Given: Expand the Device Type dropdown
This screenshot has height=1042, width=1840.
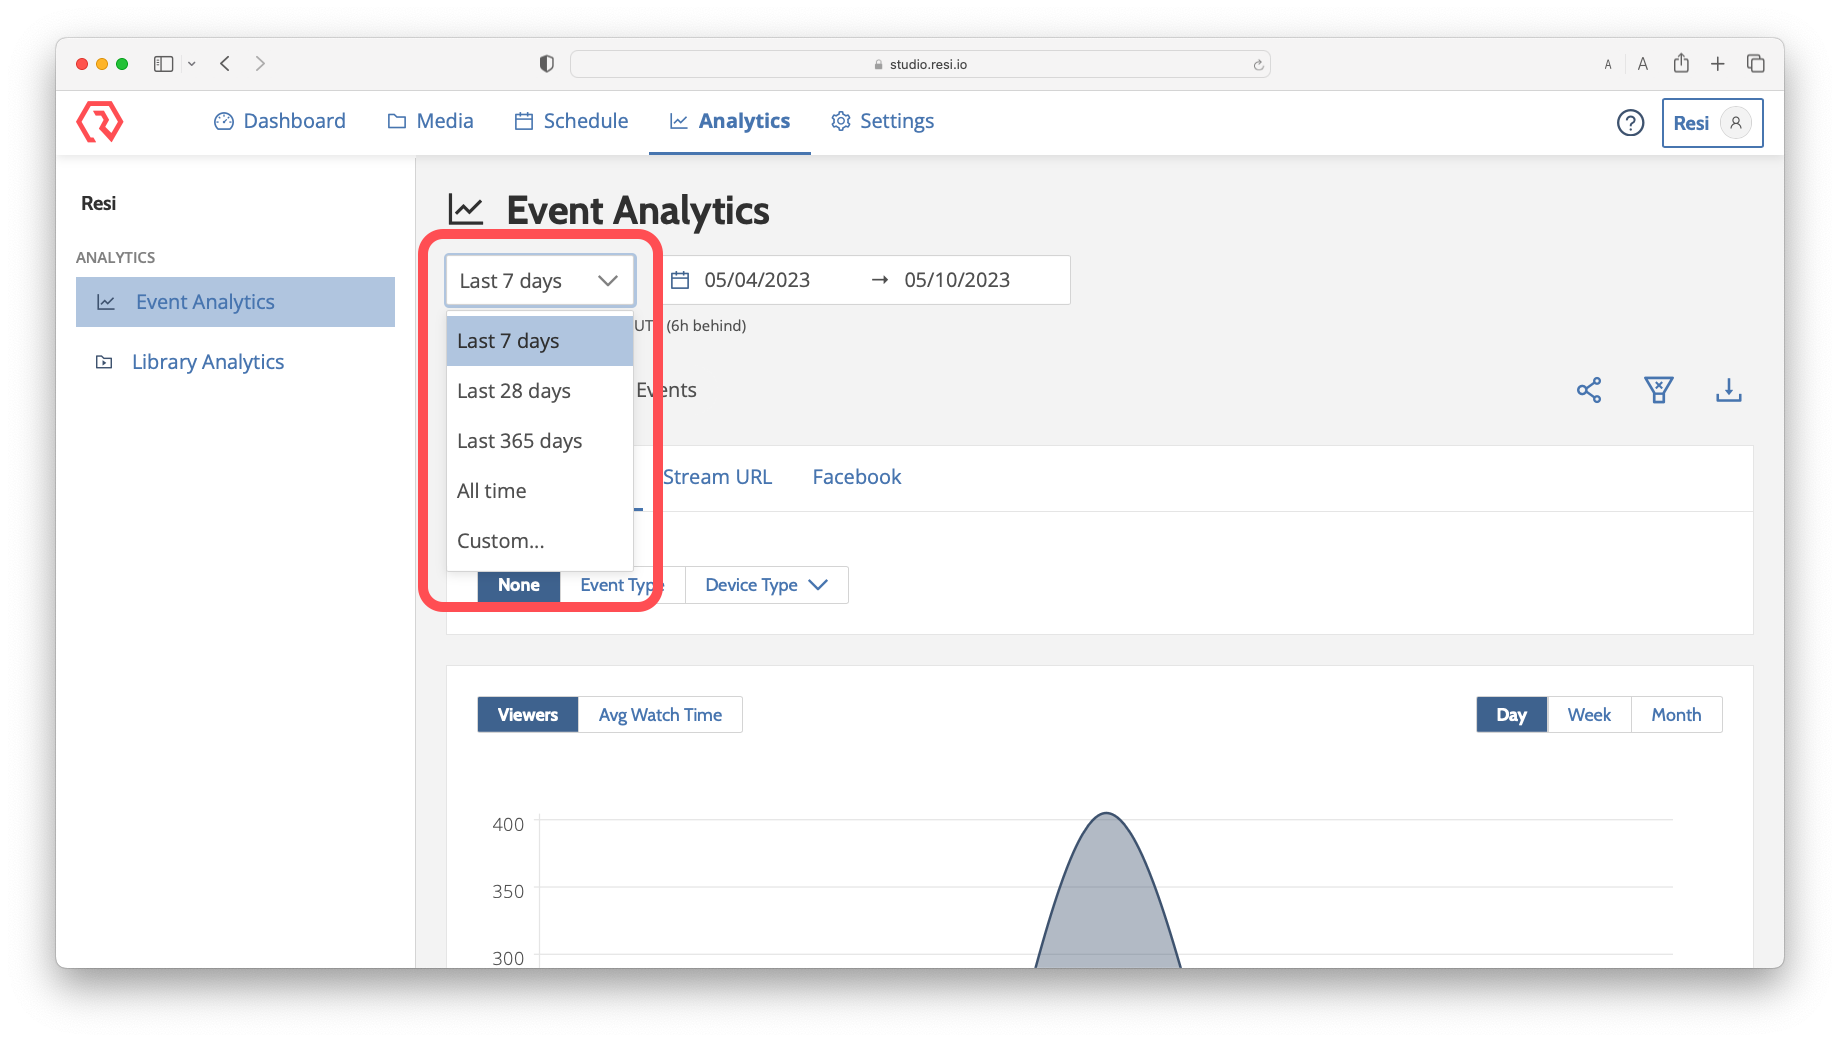Looking at the screenshot, I should [766, 585].
